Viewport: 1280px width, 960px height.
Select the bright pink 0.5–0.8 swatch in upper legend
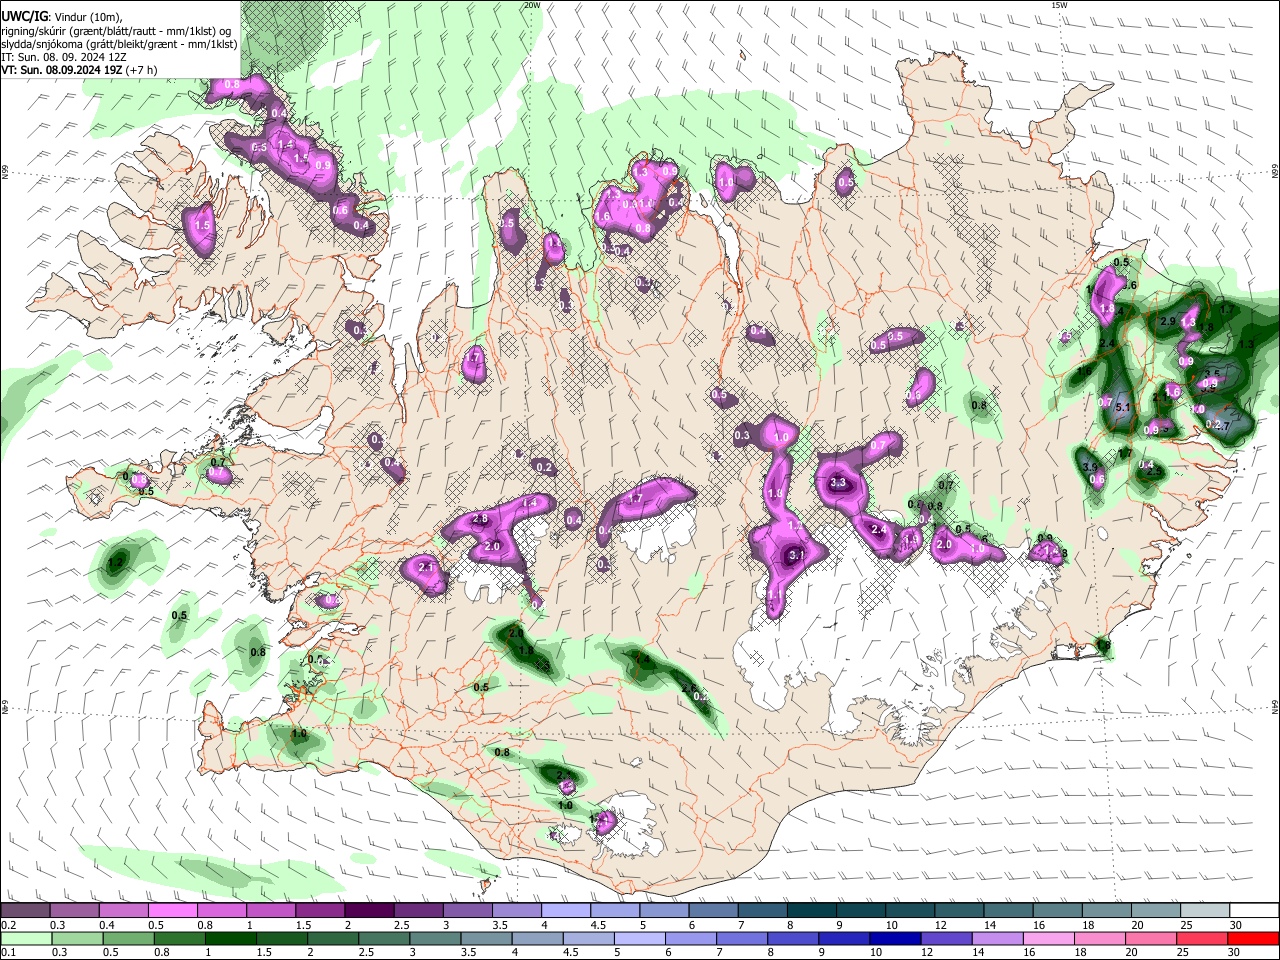click(x=172, y=911)
